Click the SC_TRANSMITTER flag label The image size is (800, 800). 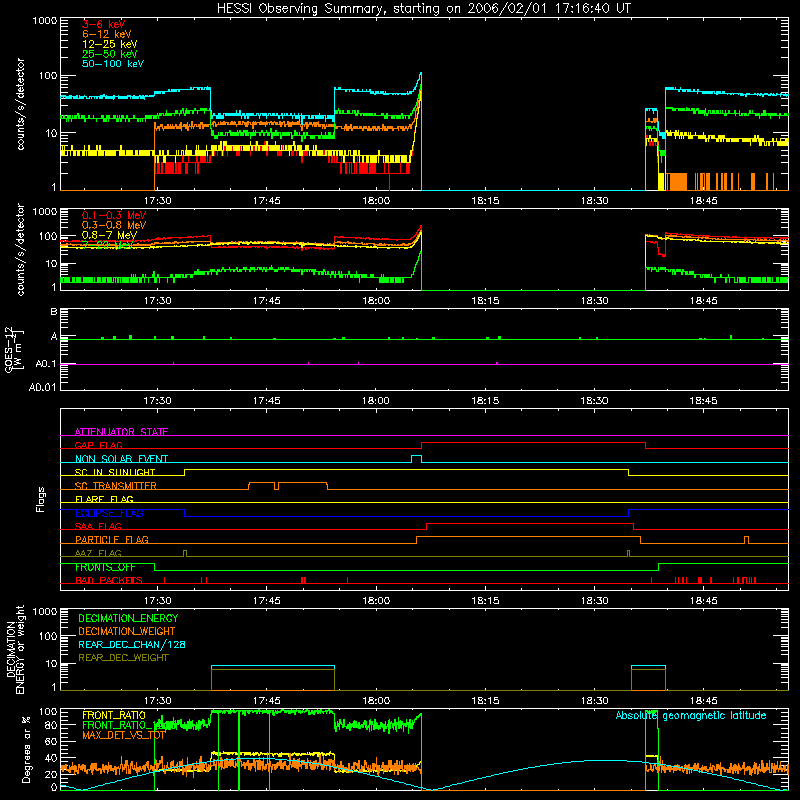(116, 486)
